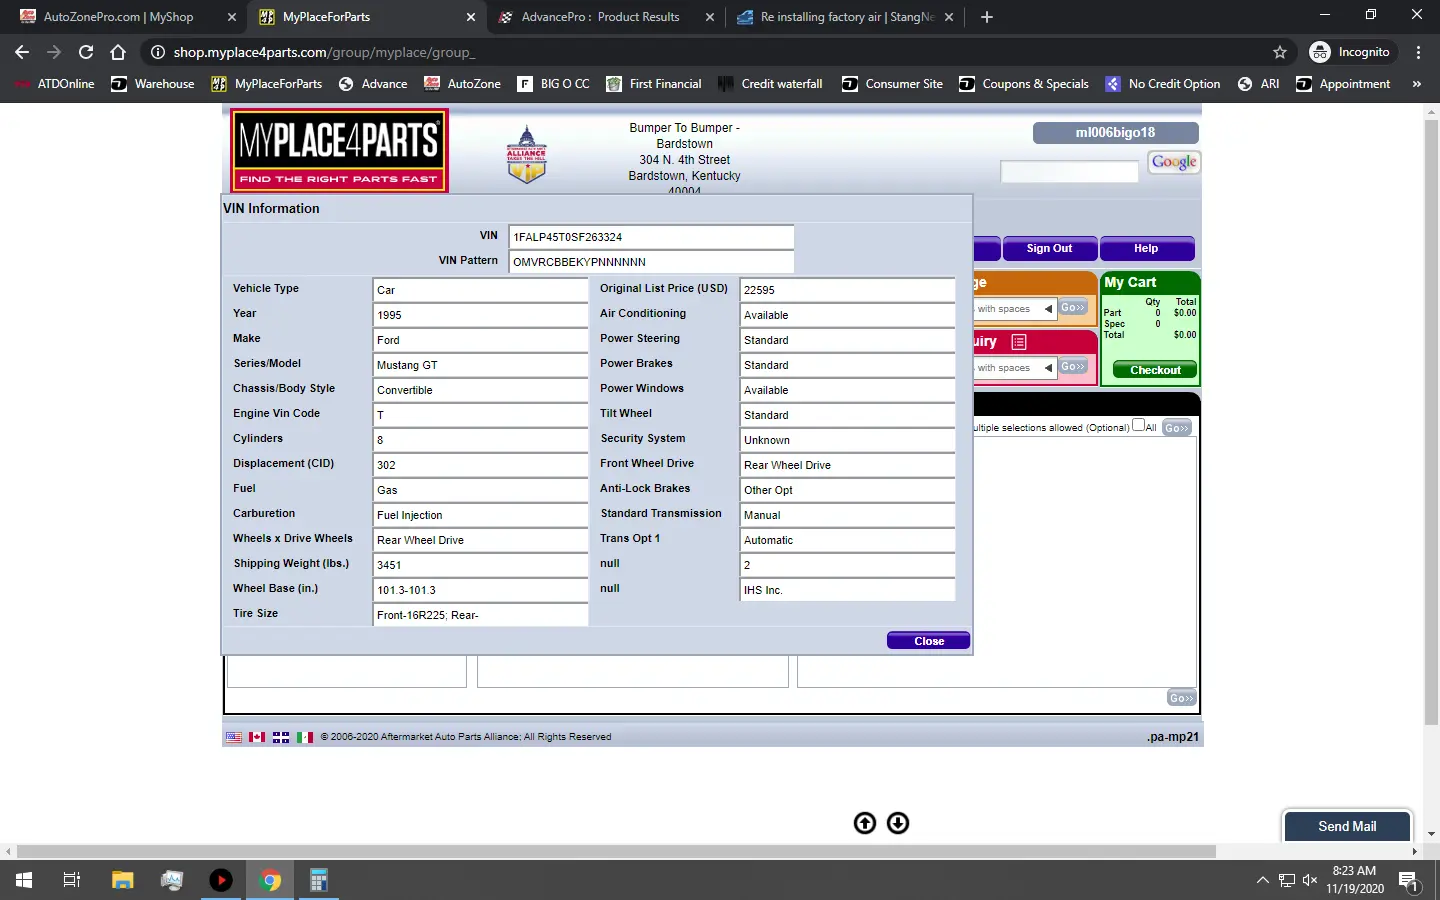
Task: Close the AutoZonePro.com tab
Action: (232, 17)
